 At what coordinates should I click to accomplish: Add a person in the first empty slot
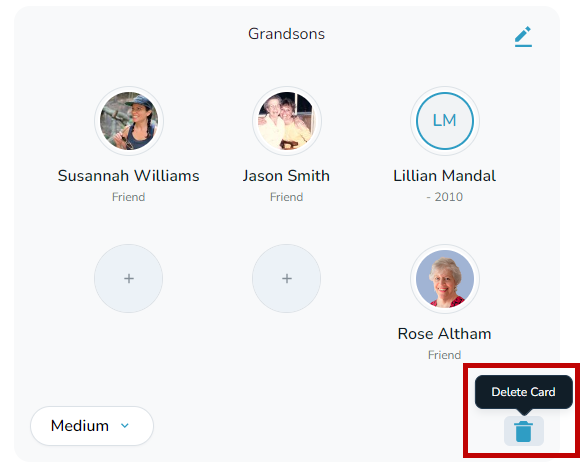129,279
